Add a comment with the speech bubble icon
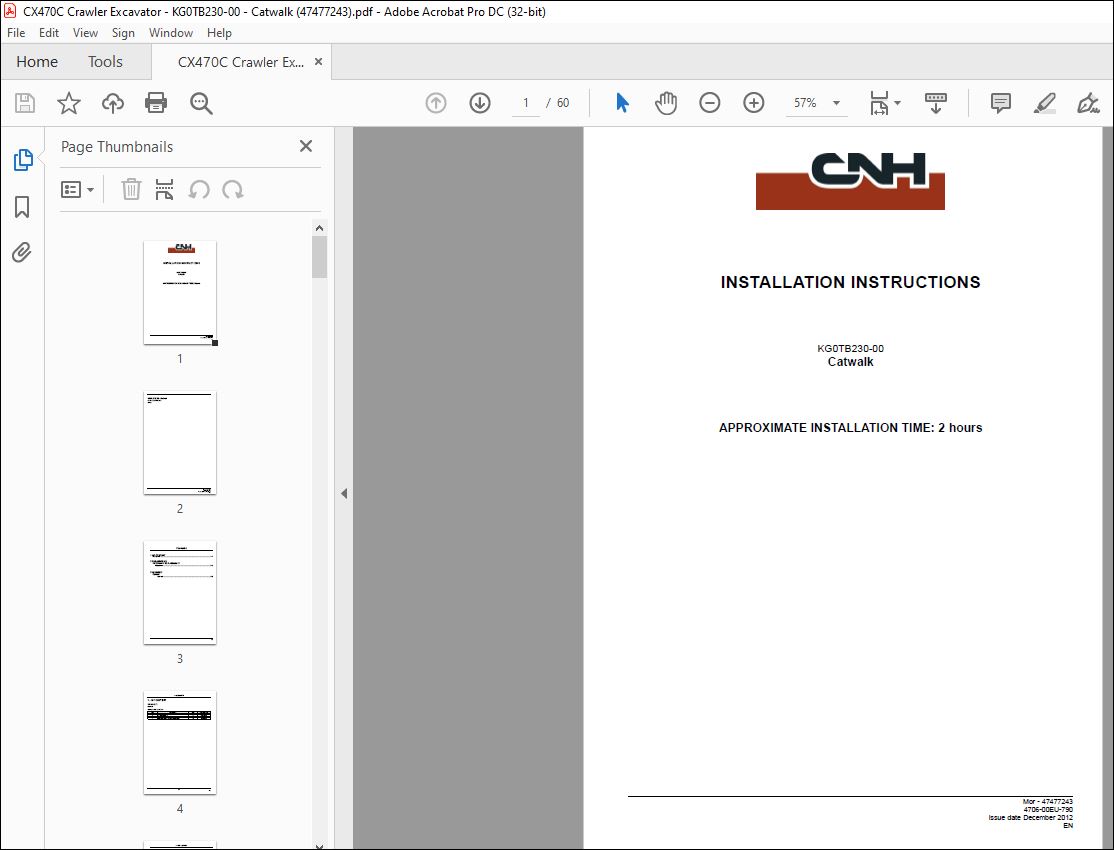 1000,103
